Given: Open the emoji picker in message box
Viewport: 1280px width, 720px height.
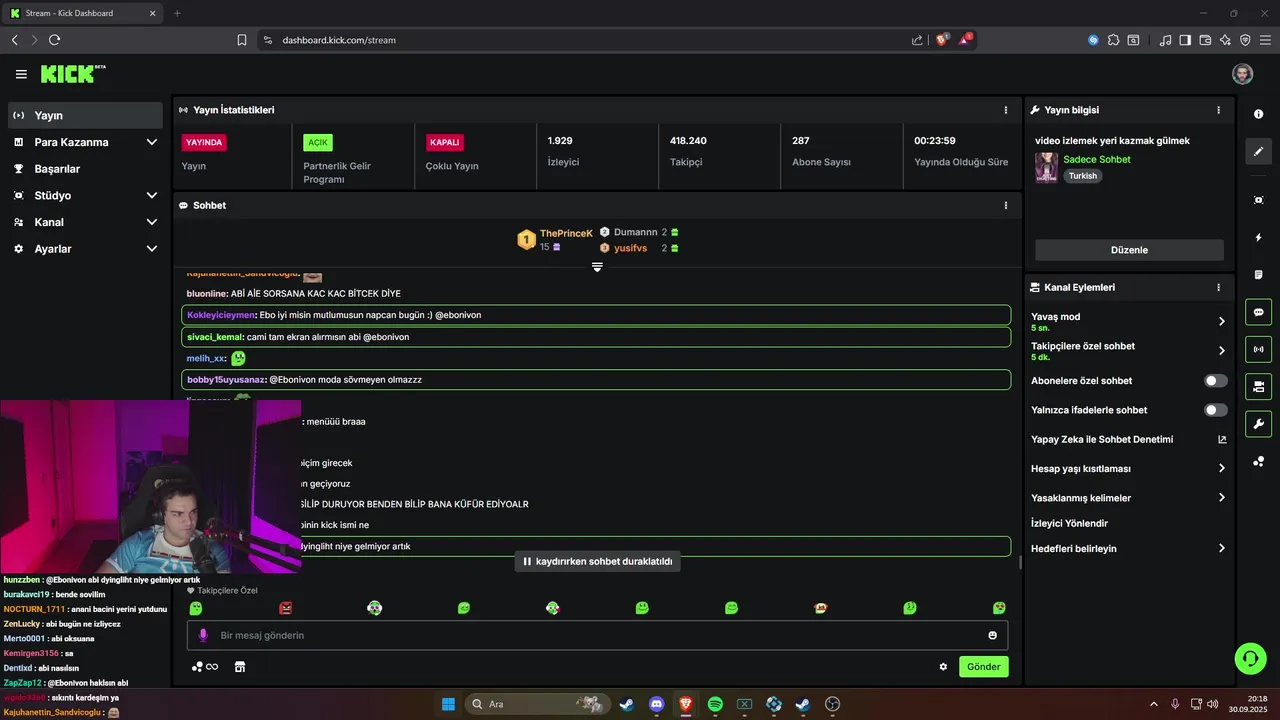Looking at the screenshot, I should tap(992, 635).
